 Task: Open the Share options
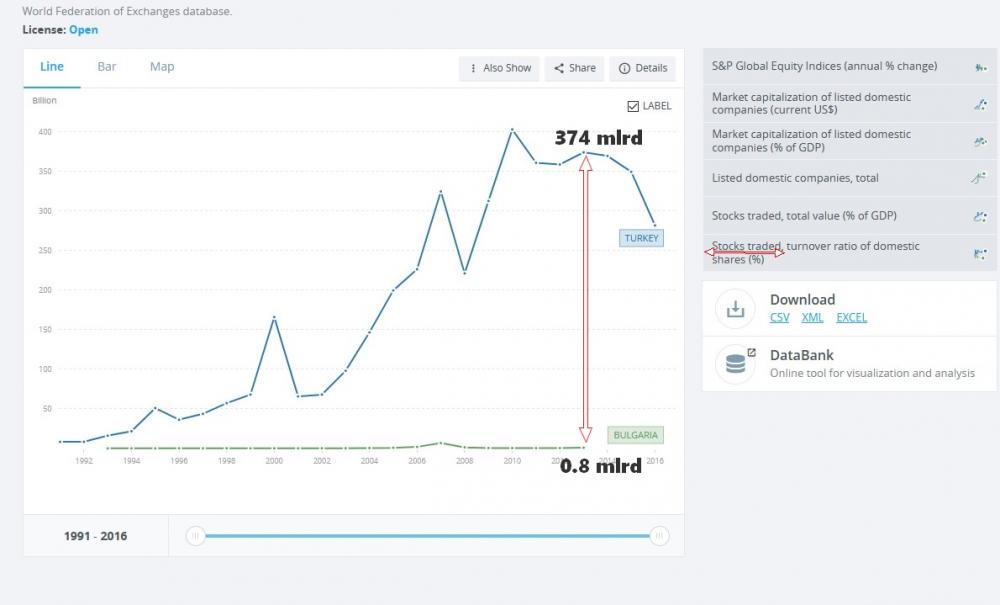click(575, 68)
